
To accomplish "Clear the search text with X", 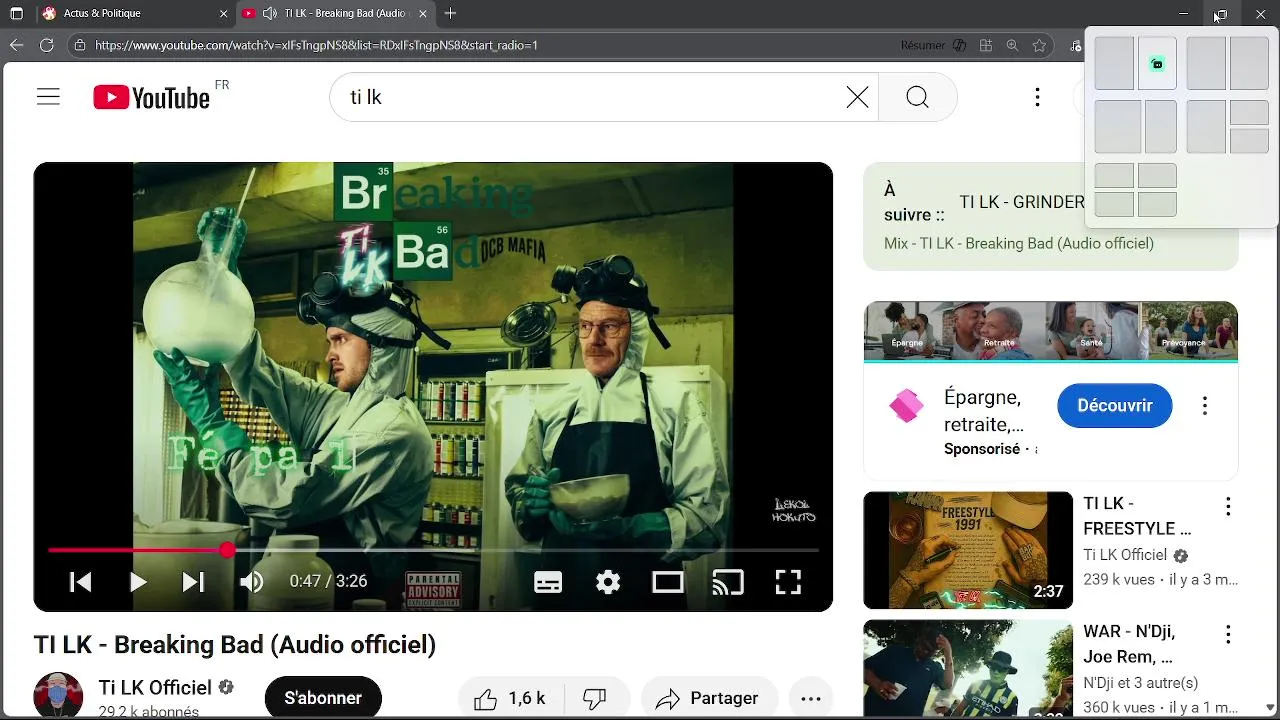I will tap(857, 97).
